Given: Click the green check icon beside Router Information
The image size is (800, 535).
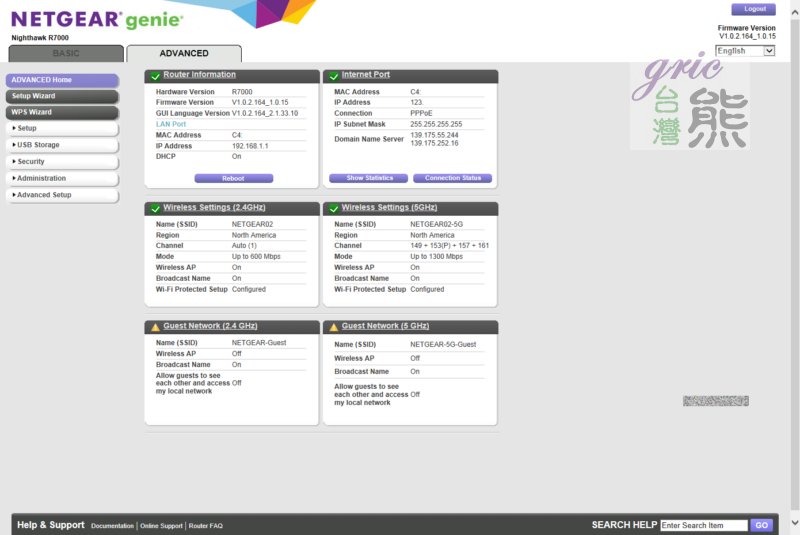Looking at the screenshot, I should tap(155, 77).
